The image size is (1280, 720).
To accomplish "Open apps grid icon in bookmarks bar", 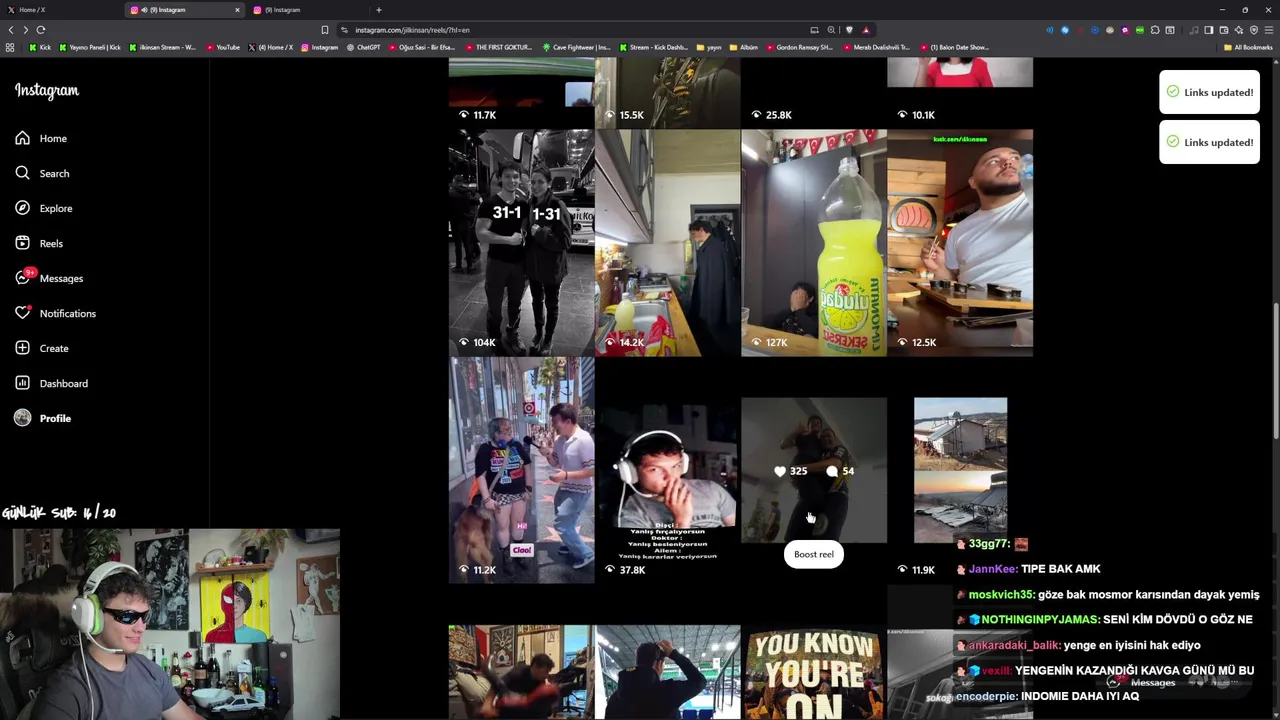I will [10, 47].
